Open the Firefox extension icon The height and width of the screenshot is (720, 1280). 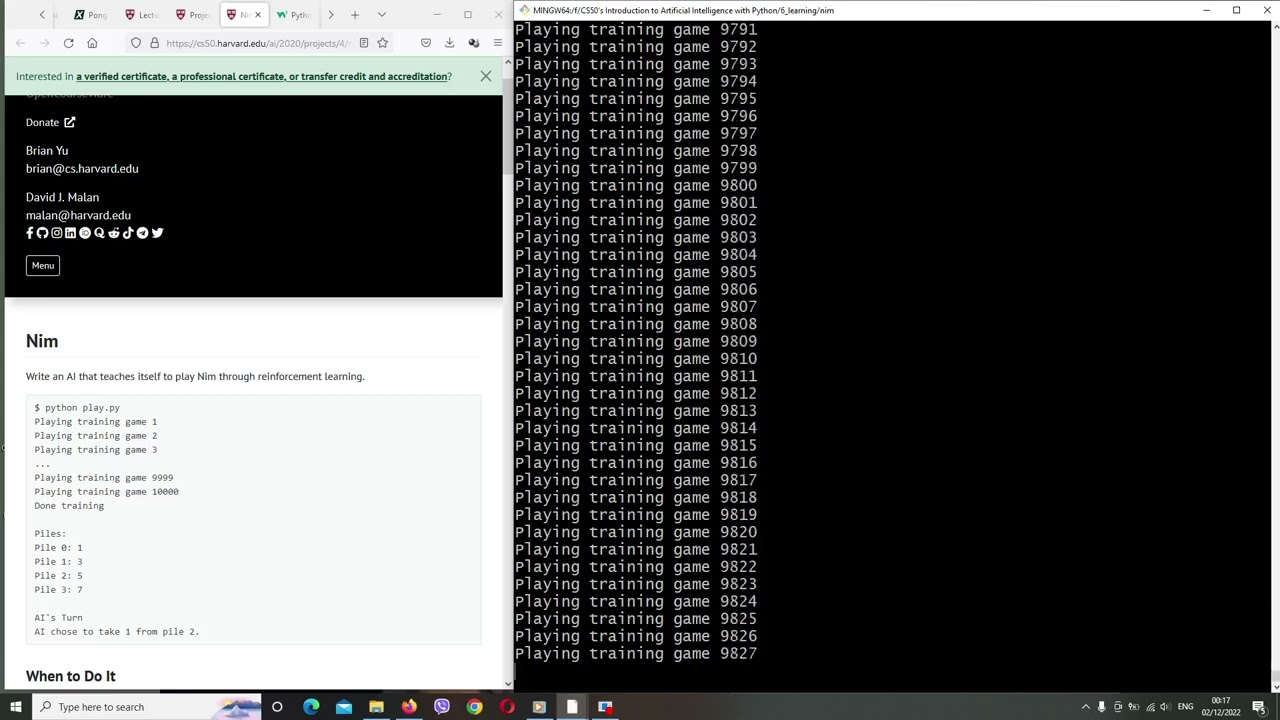473,43
